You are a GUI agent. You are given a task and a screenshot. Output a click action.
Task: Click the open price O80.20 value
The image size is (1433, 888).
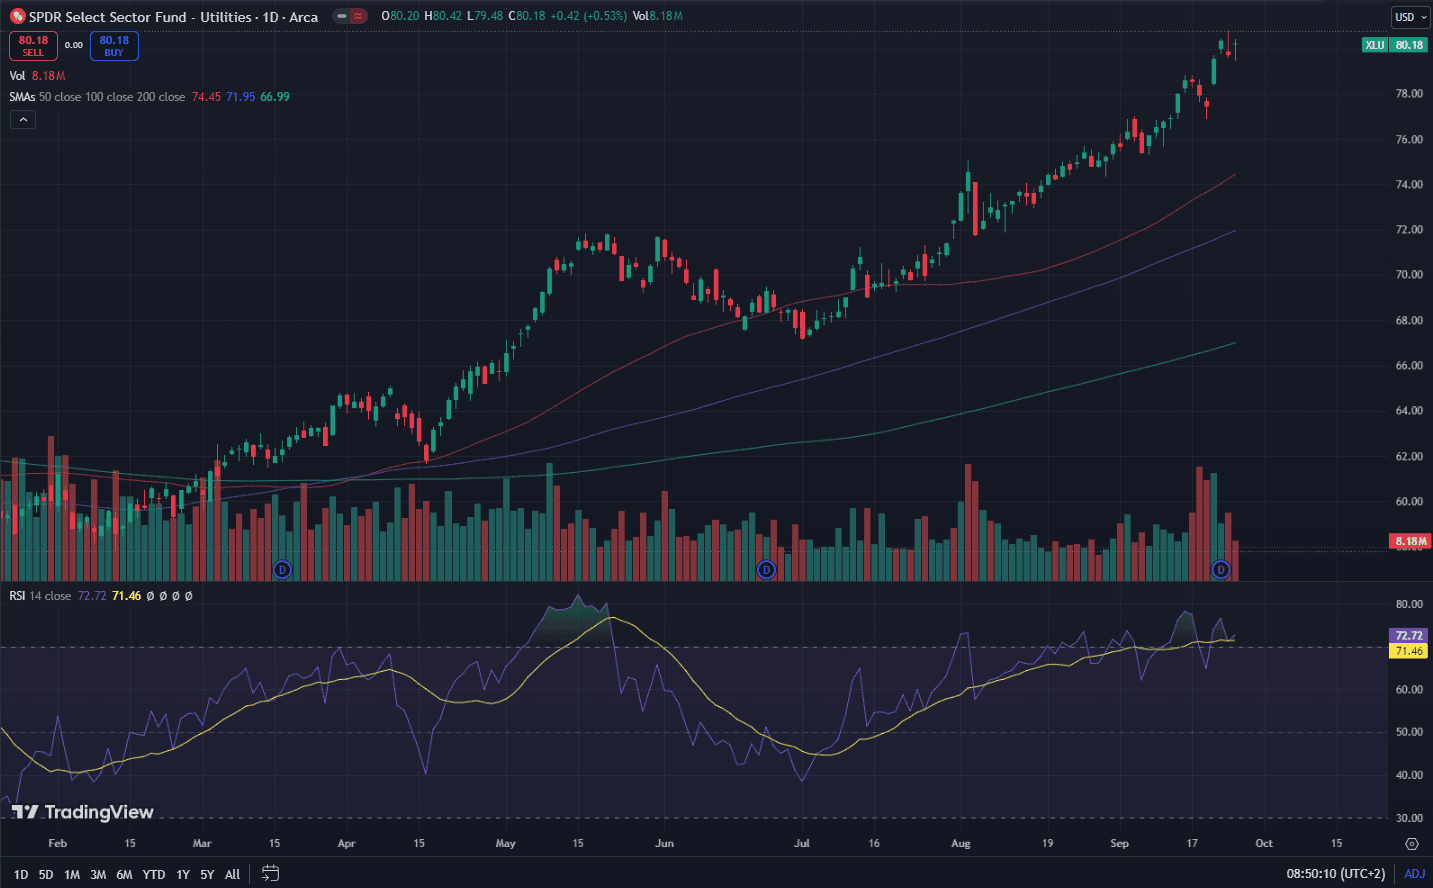pos(400,17)
